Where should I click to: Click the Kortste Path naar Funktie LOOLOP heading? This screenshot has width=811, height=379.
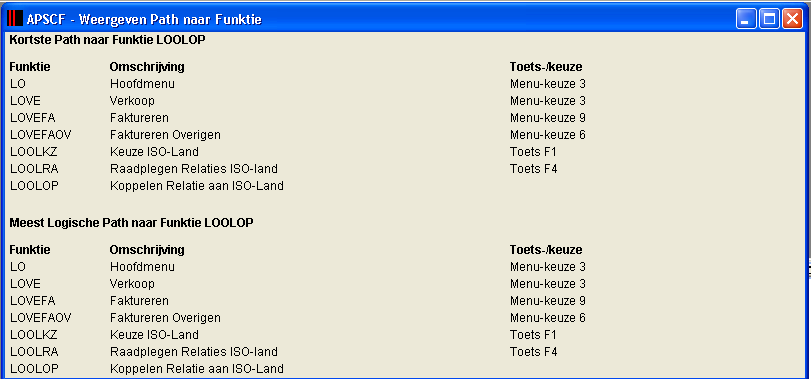click(107, 40)
